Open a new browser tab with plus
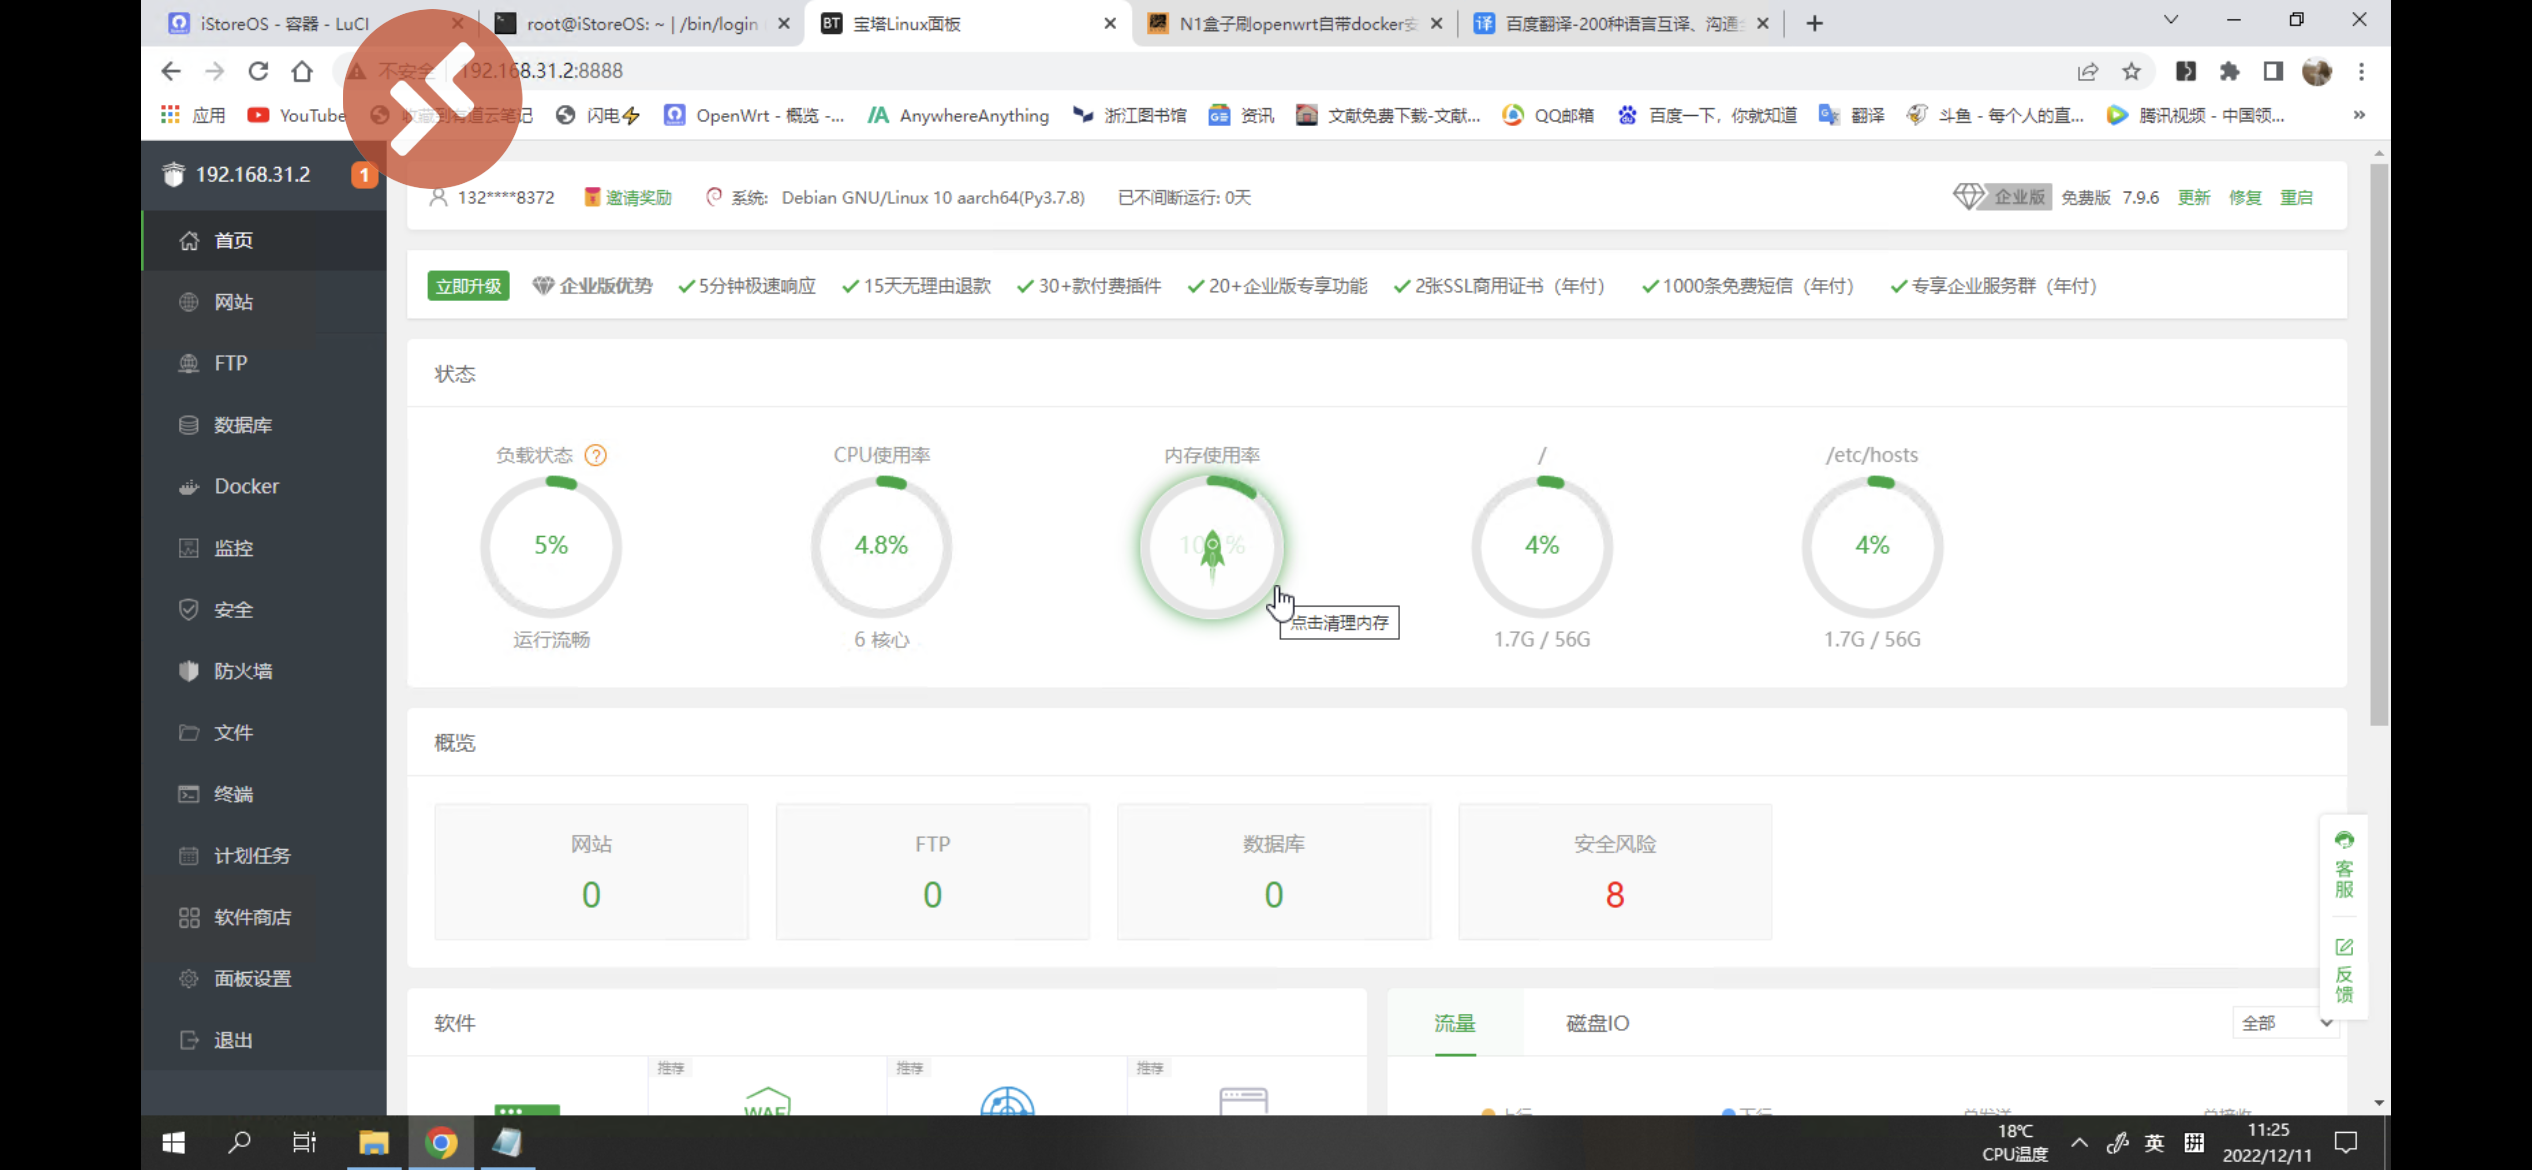The height and width of the screenshot is (1170, 2532). (x=1815, y=23)
